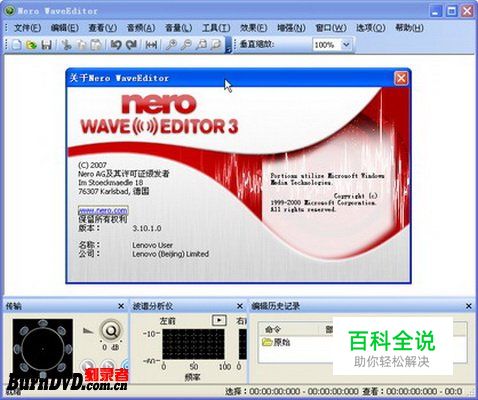Open the 帮助(H) menu

tap(409, 28)
